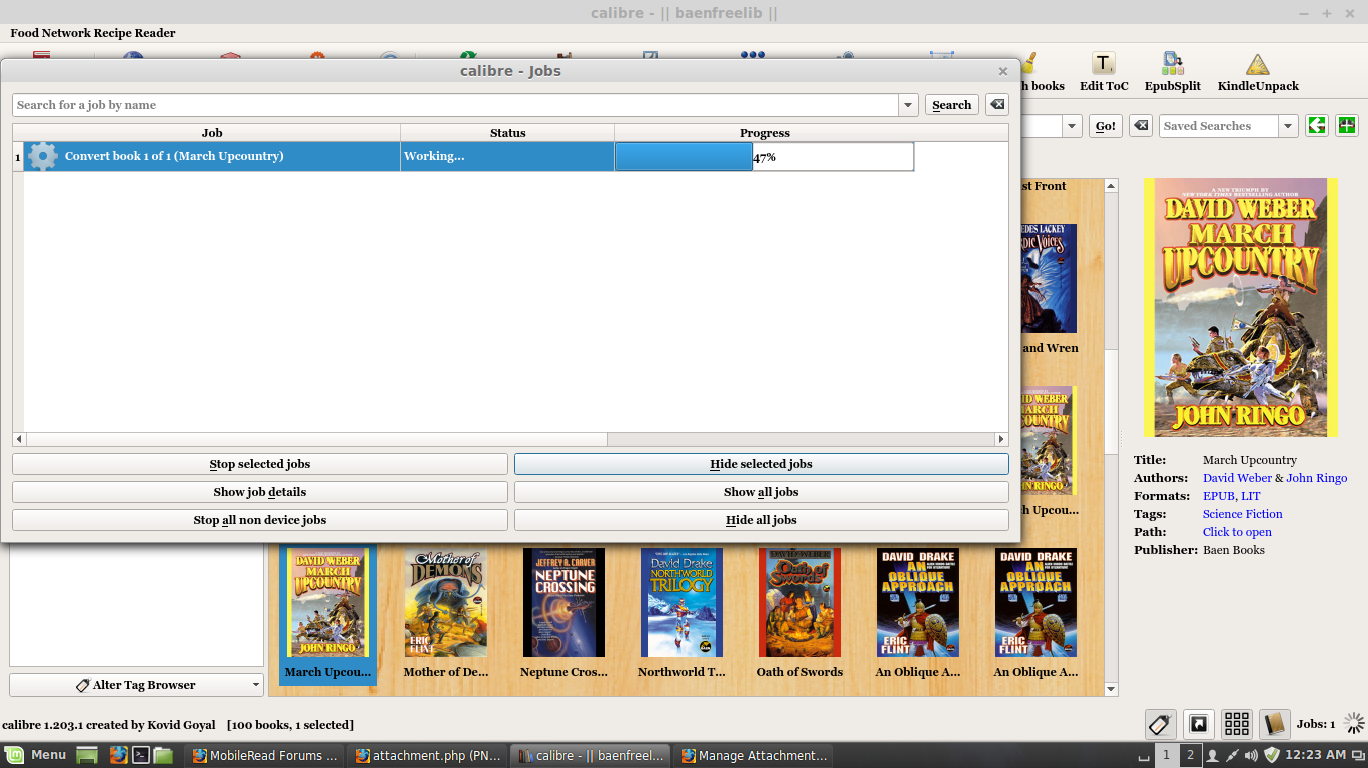Screen dimensions: 1368x768
Task: Toggle the Cover Browser panel button
Action: point(1198,724)
